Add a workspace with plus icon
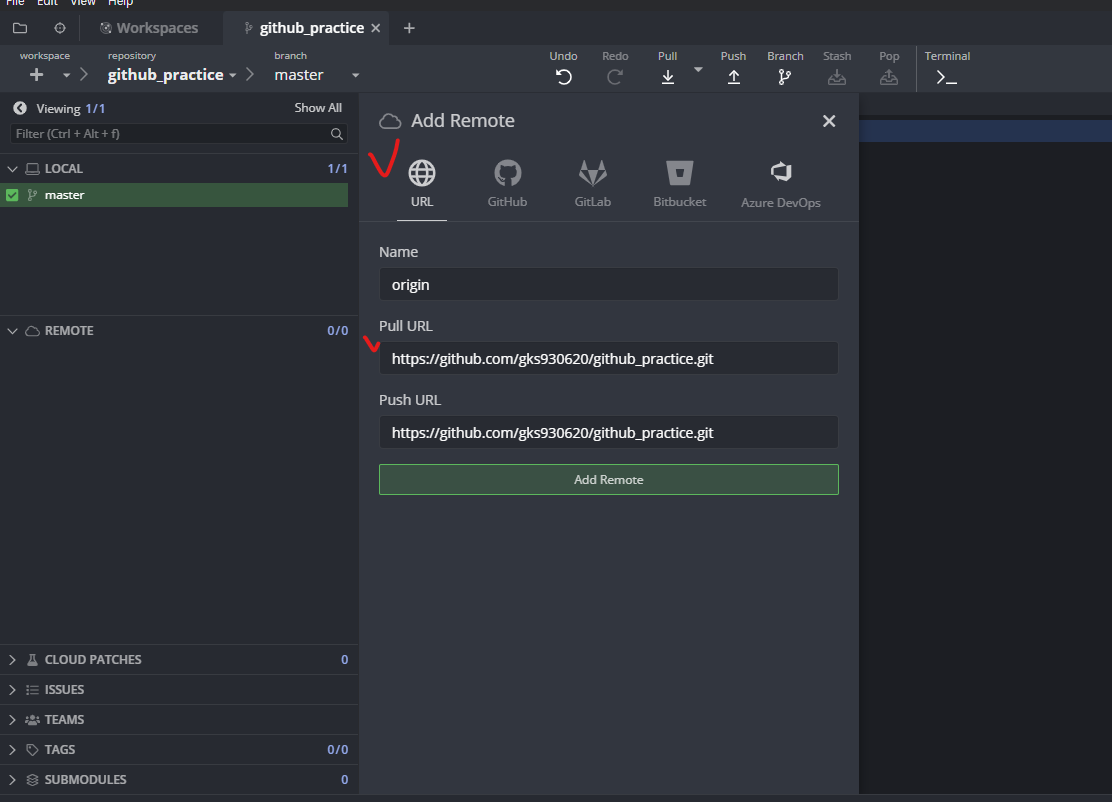This screenshot has height=802, width=1112. (36, 75)
